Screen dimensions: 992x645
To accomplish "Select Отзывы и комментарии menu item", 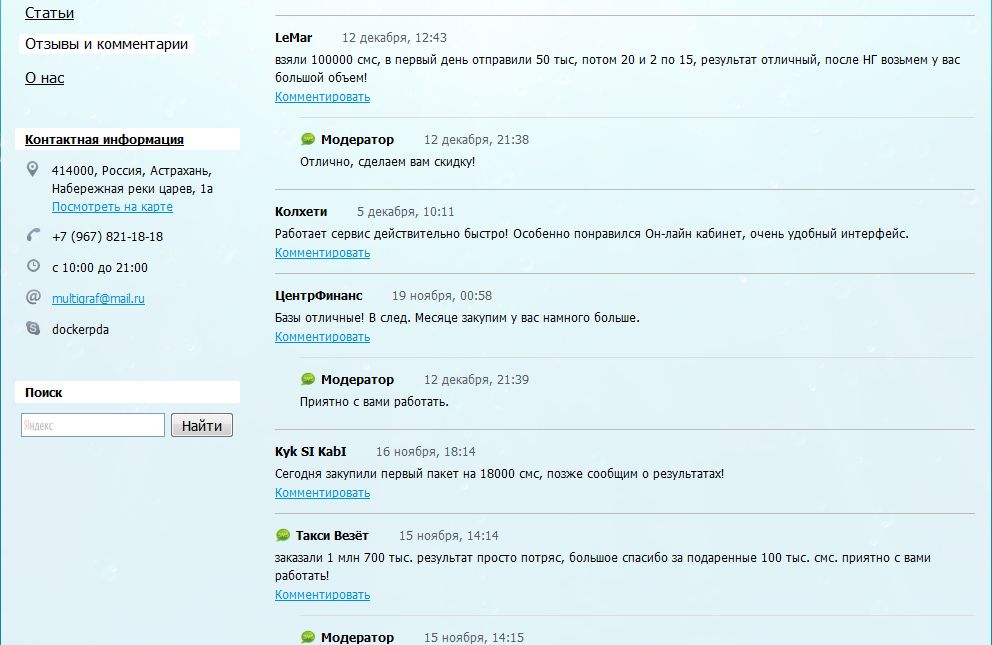I will click(106, 44).
